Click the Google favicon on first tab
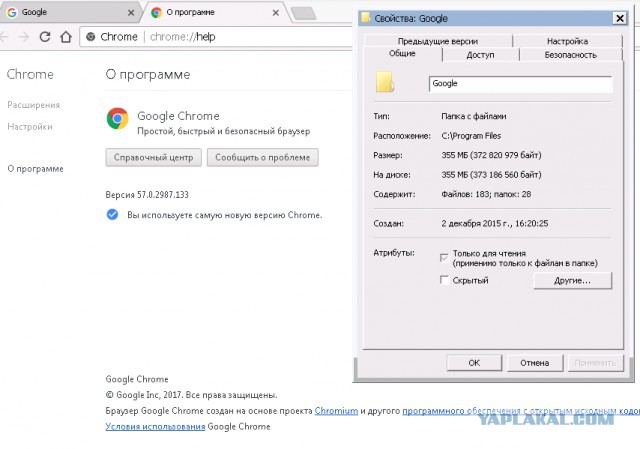Screen dimensions: 640x449 tap(12, 12)
